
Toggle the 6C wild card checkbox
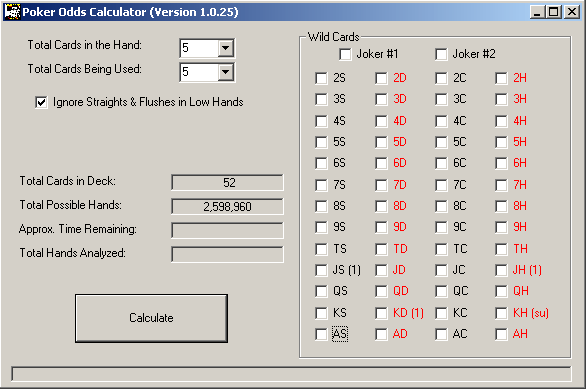pos(441,163)
